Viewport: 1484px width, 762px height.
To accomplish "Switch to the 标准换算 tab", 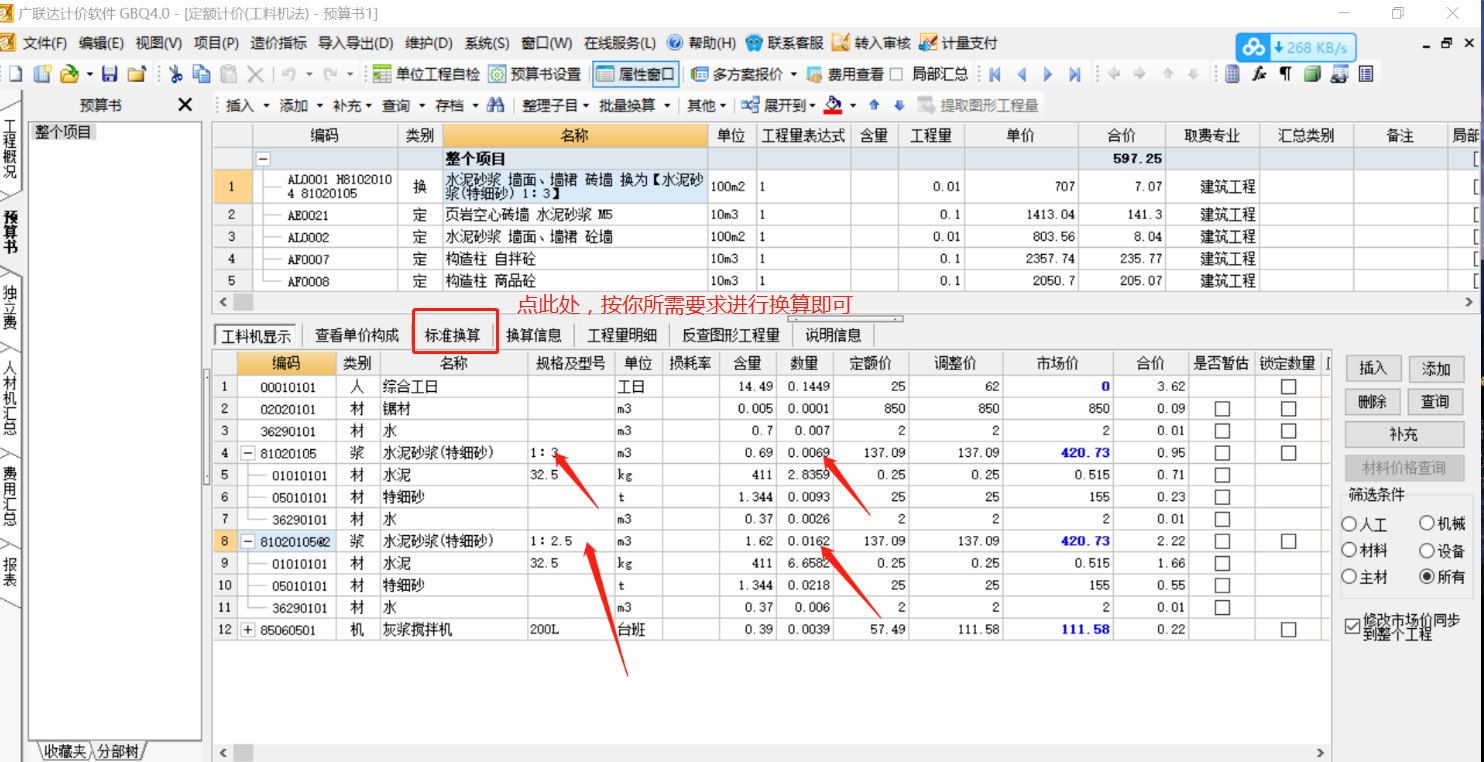I will click(x=453, y=335).
